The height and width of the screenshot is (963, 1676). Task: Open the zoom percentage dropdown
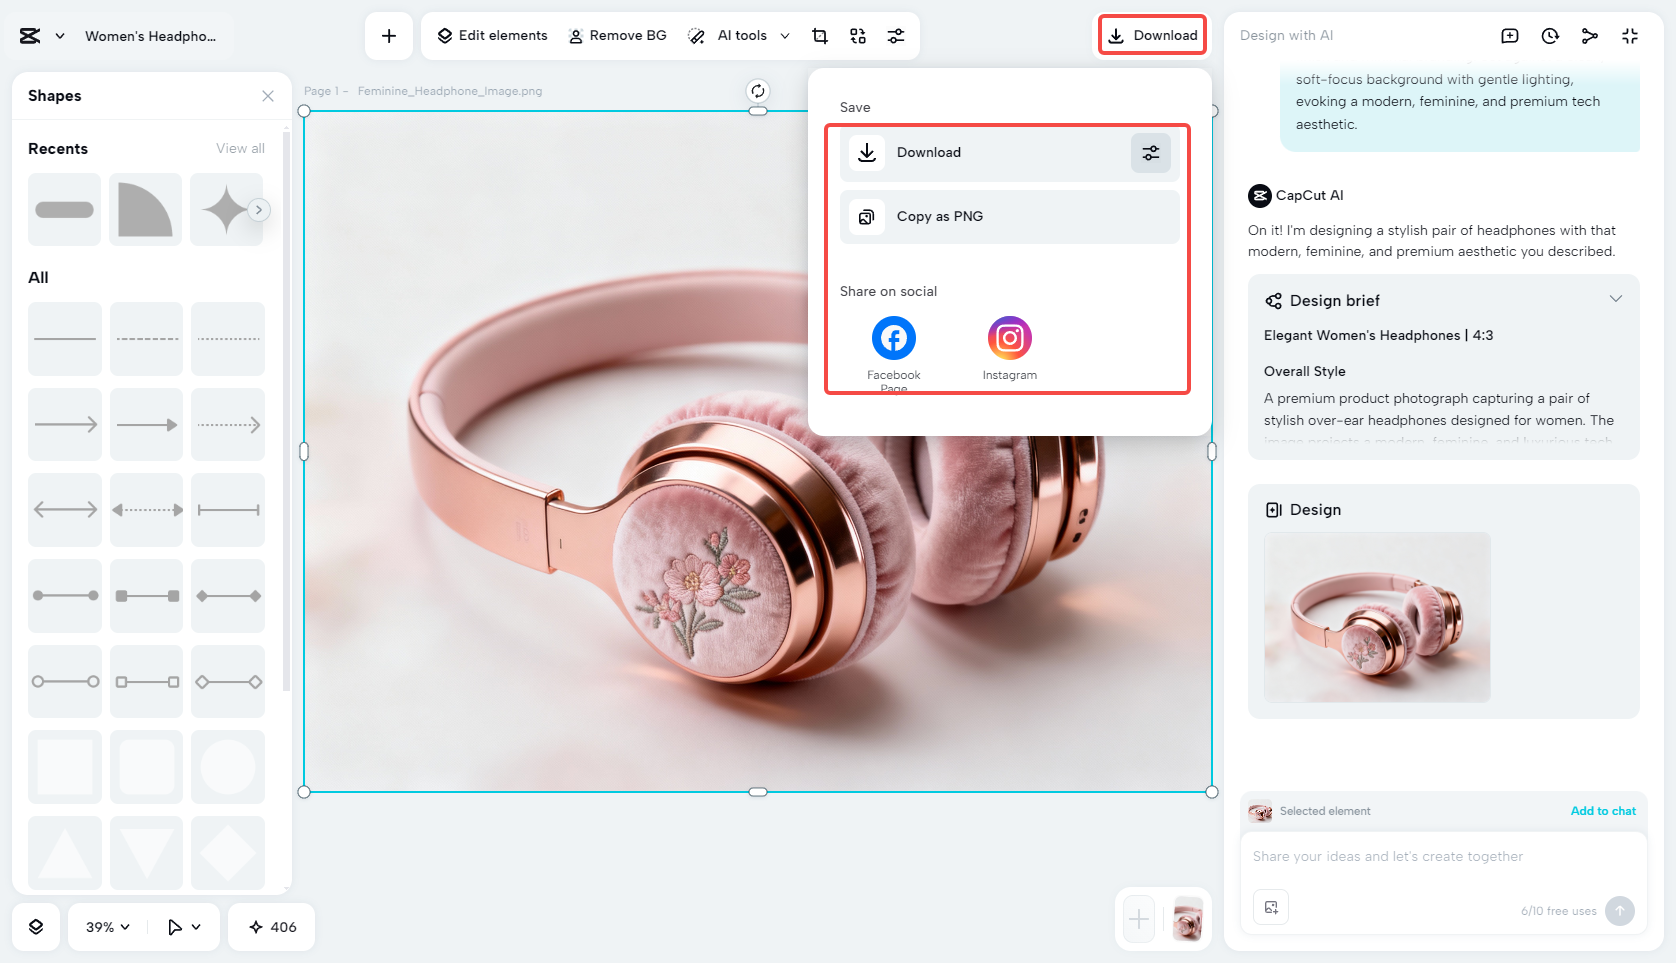[105, 927]
